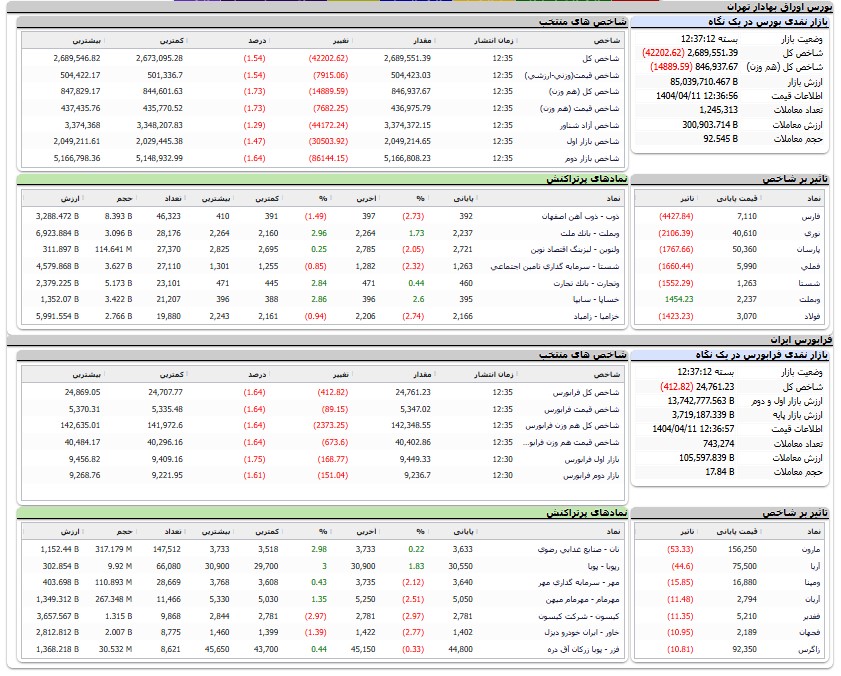
Task: Open the مارون symbol in Farabourse impact
Action: click(x=803, y=549)
